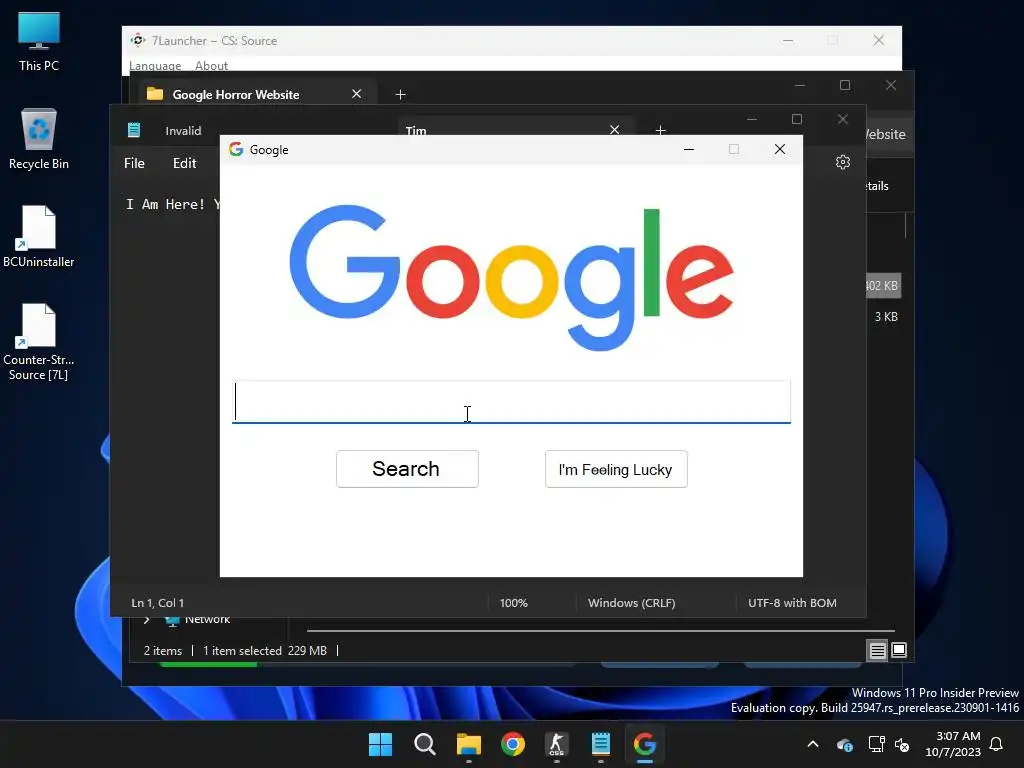Click the Notepad app icon in title bar
This screenshot has height=768, width=1024.
(x=134, y=130)
